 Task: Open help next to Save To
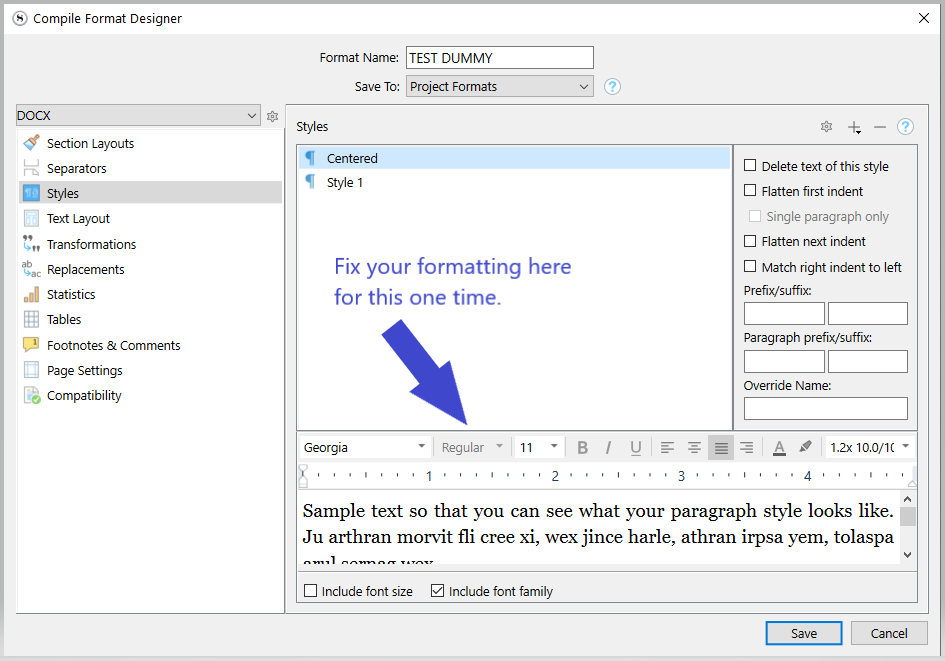612,87
